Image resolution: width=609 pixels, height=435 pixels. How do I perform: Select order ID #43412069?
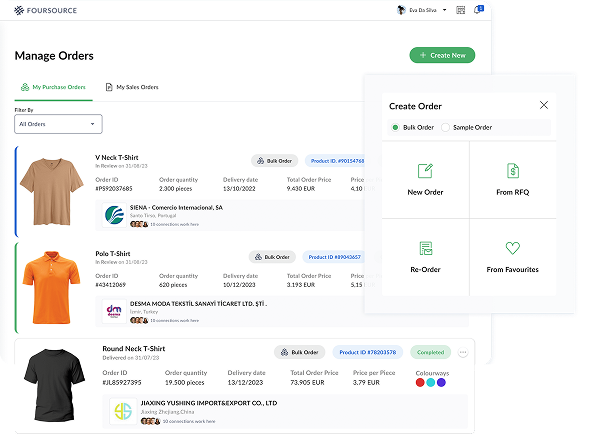[x=111, y=285]
